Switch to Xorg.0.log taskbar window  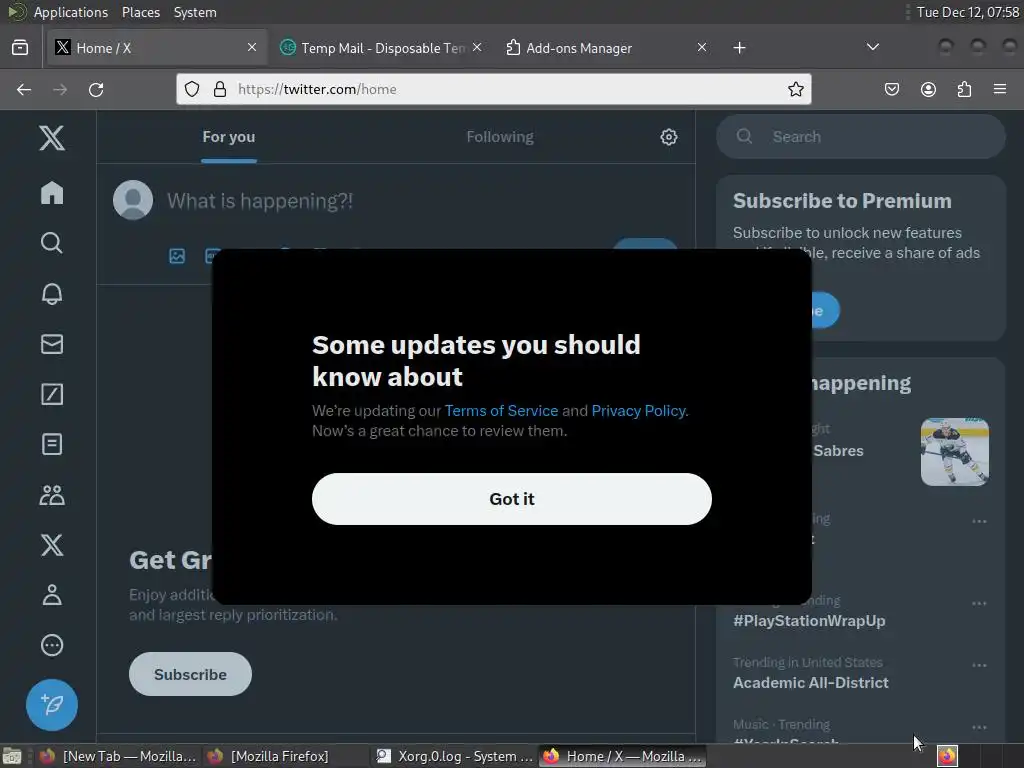click(x=455, y=756)
